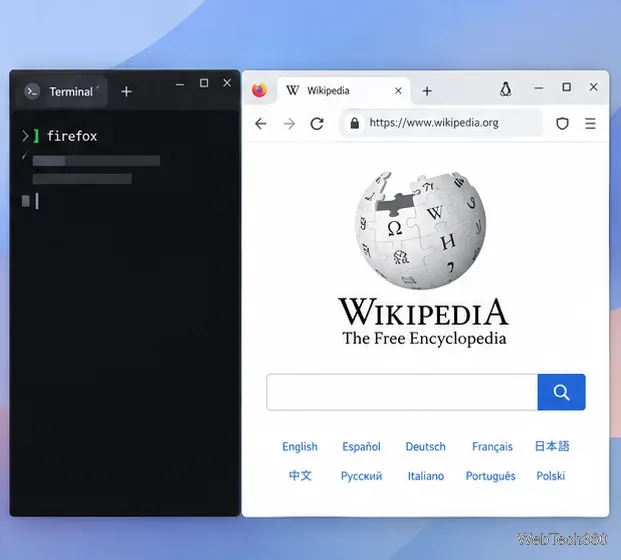Reload the Wikipedia page
621x560 pixels.
click(317, 124)
